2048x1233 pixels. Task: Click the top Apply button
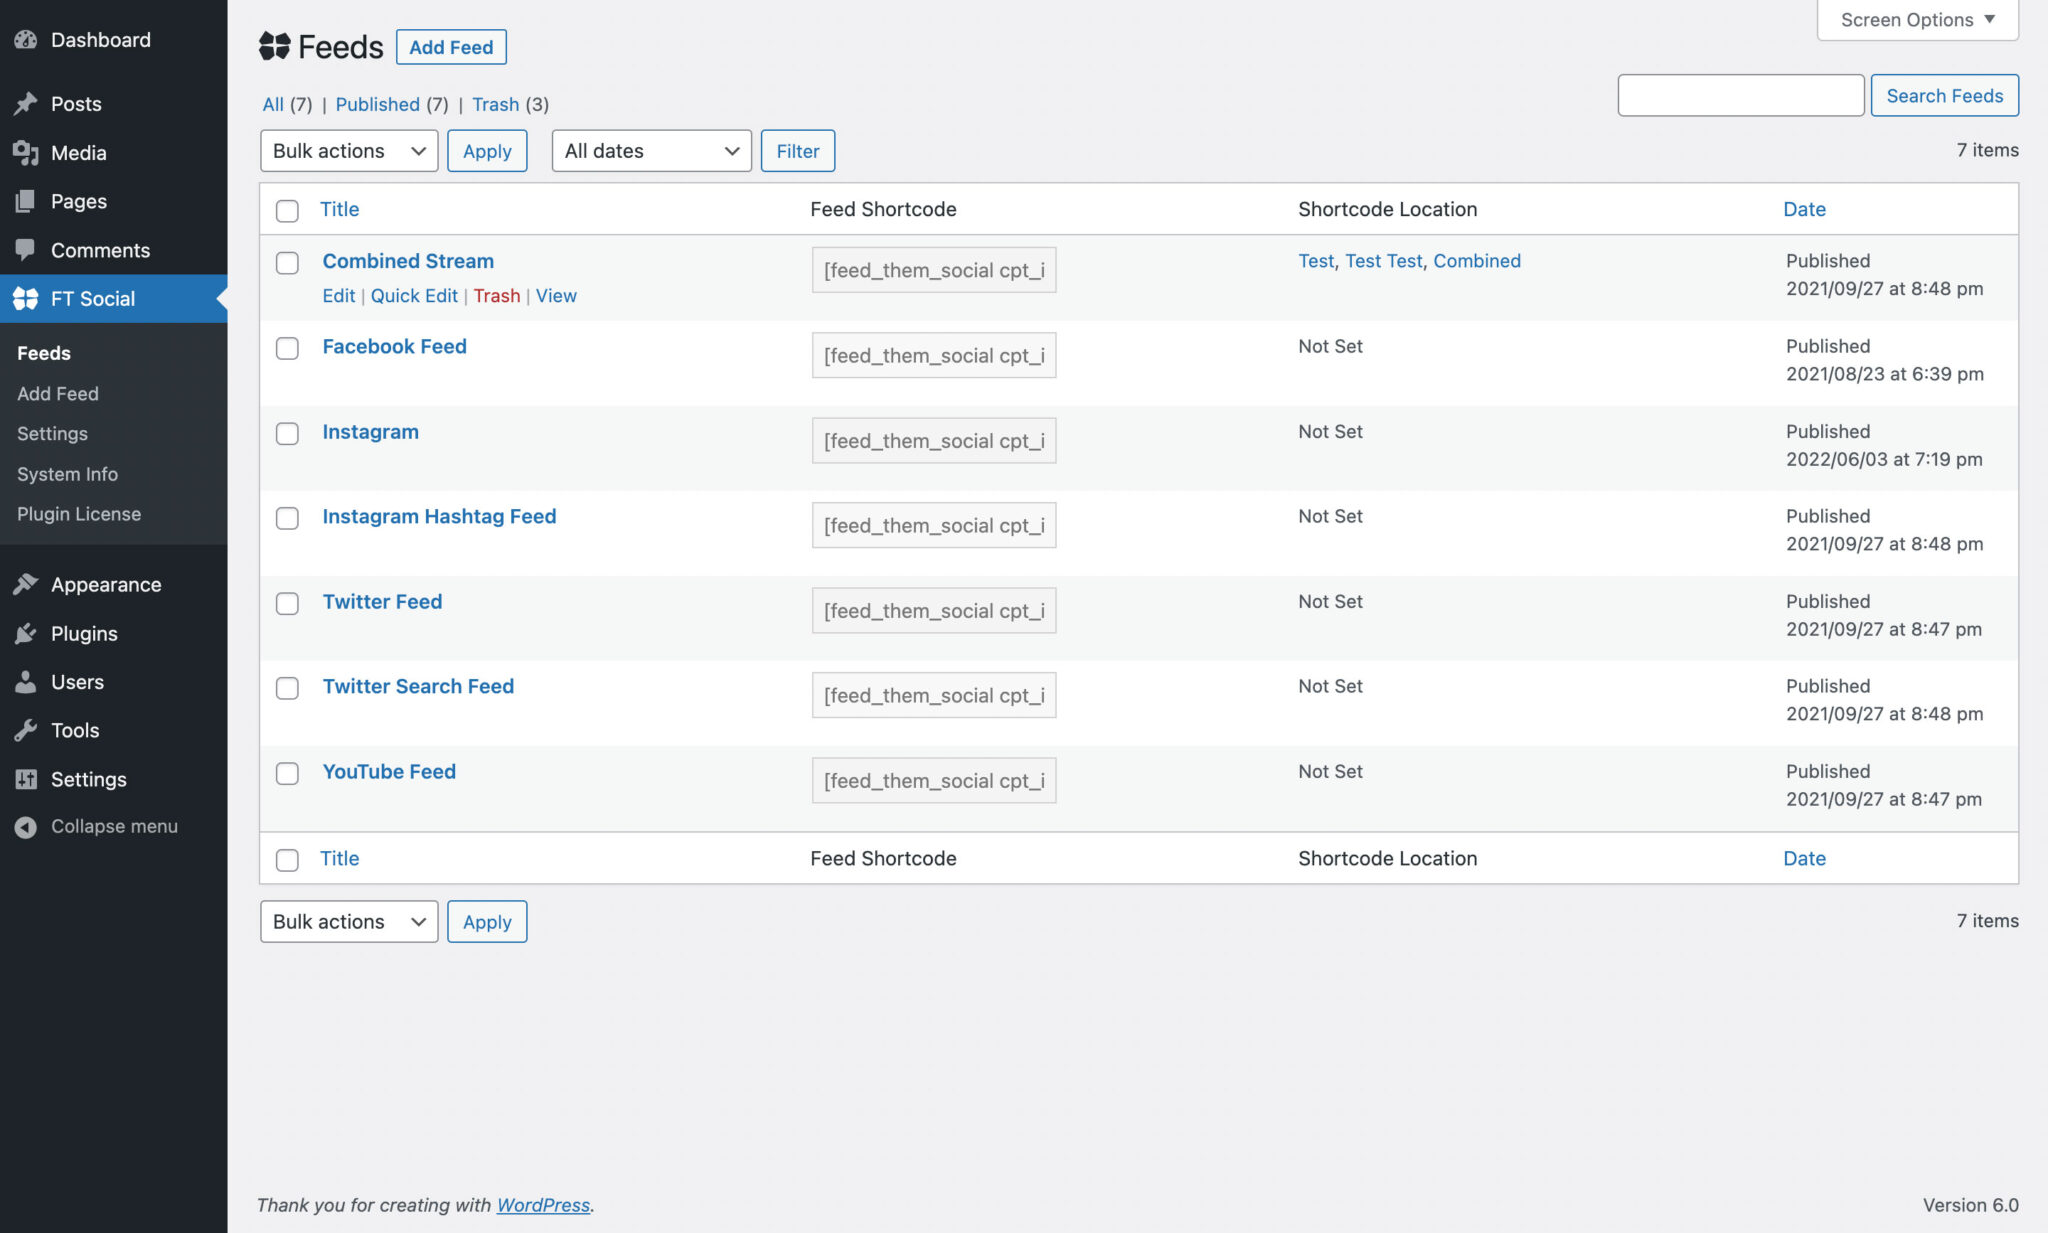coord(487,151)
